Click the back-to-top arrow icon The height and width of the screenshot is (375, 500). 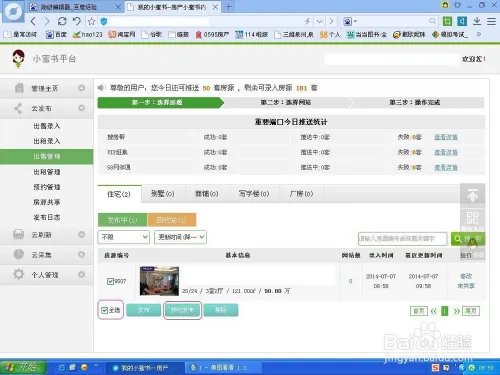click(x=473, y=195)
